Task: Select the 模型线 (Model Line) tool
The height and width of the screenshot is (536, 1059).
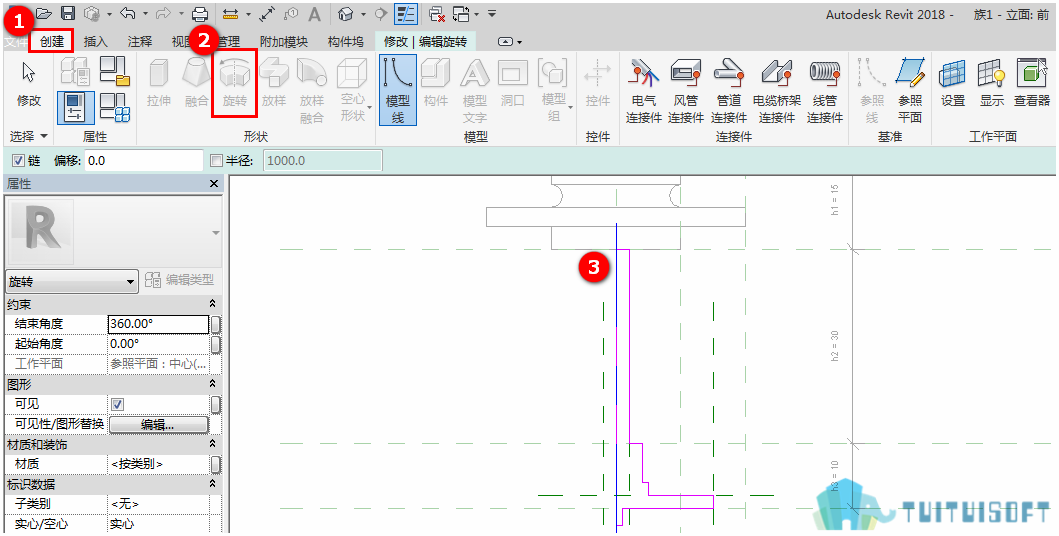Action: click(x=398, y=90)
